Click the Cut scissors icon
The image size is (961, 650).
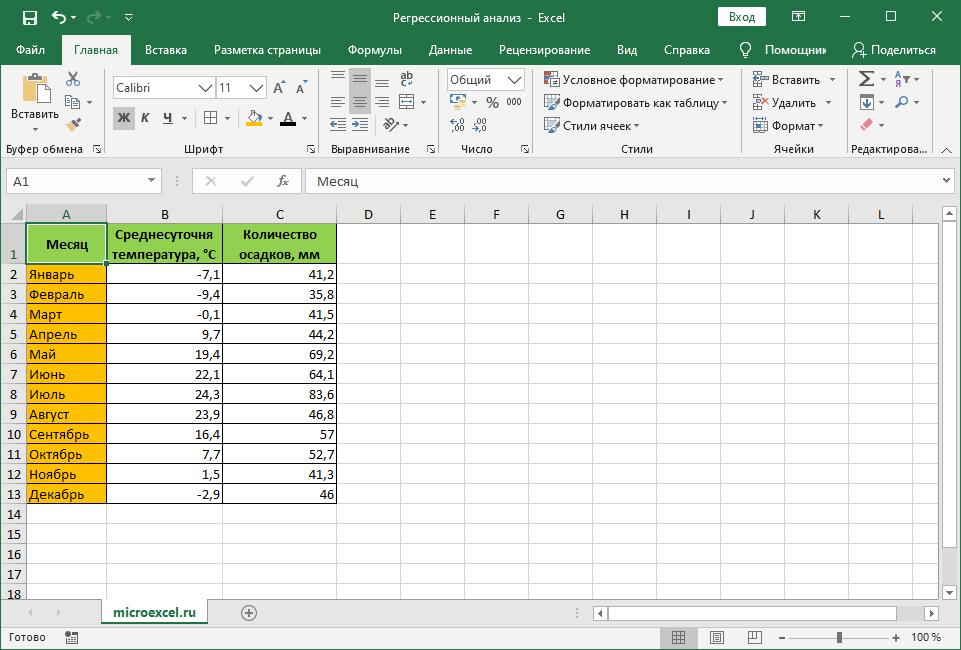pos(73,80)
